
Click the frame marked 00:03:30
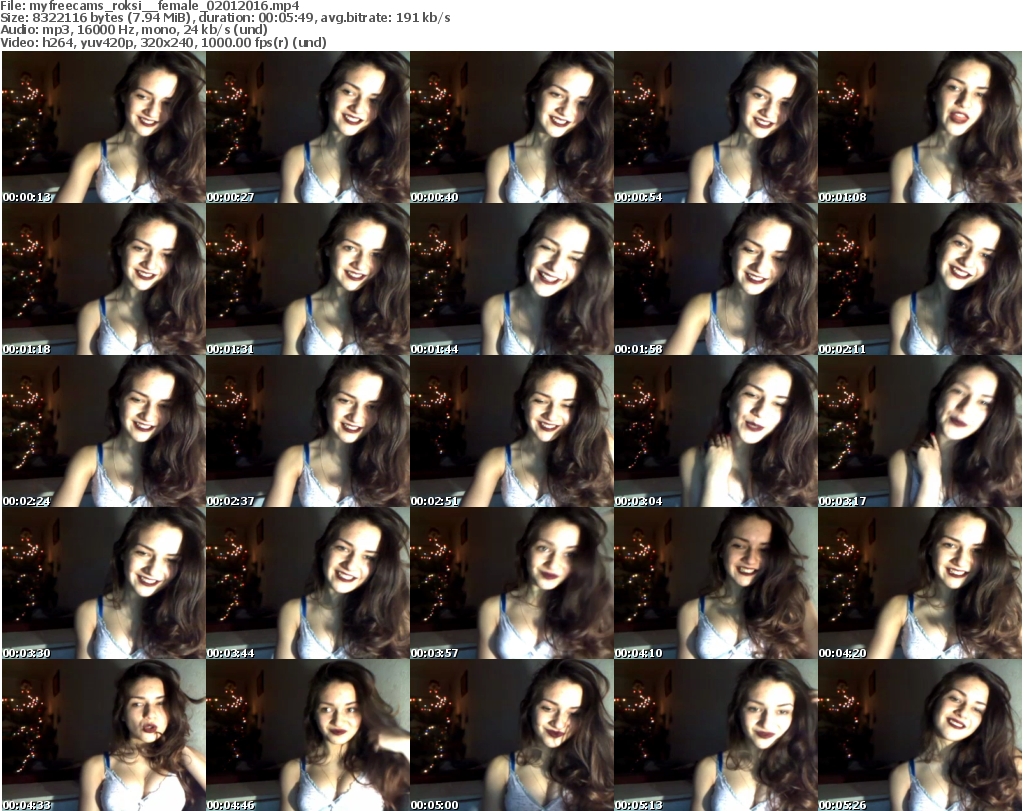pos(104,583)
